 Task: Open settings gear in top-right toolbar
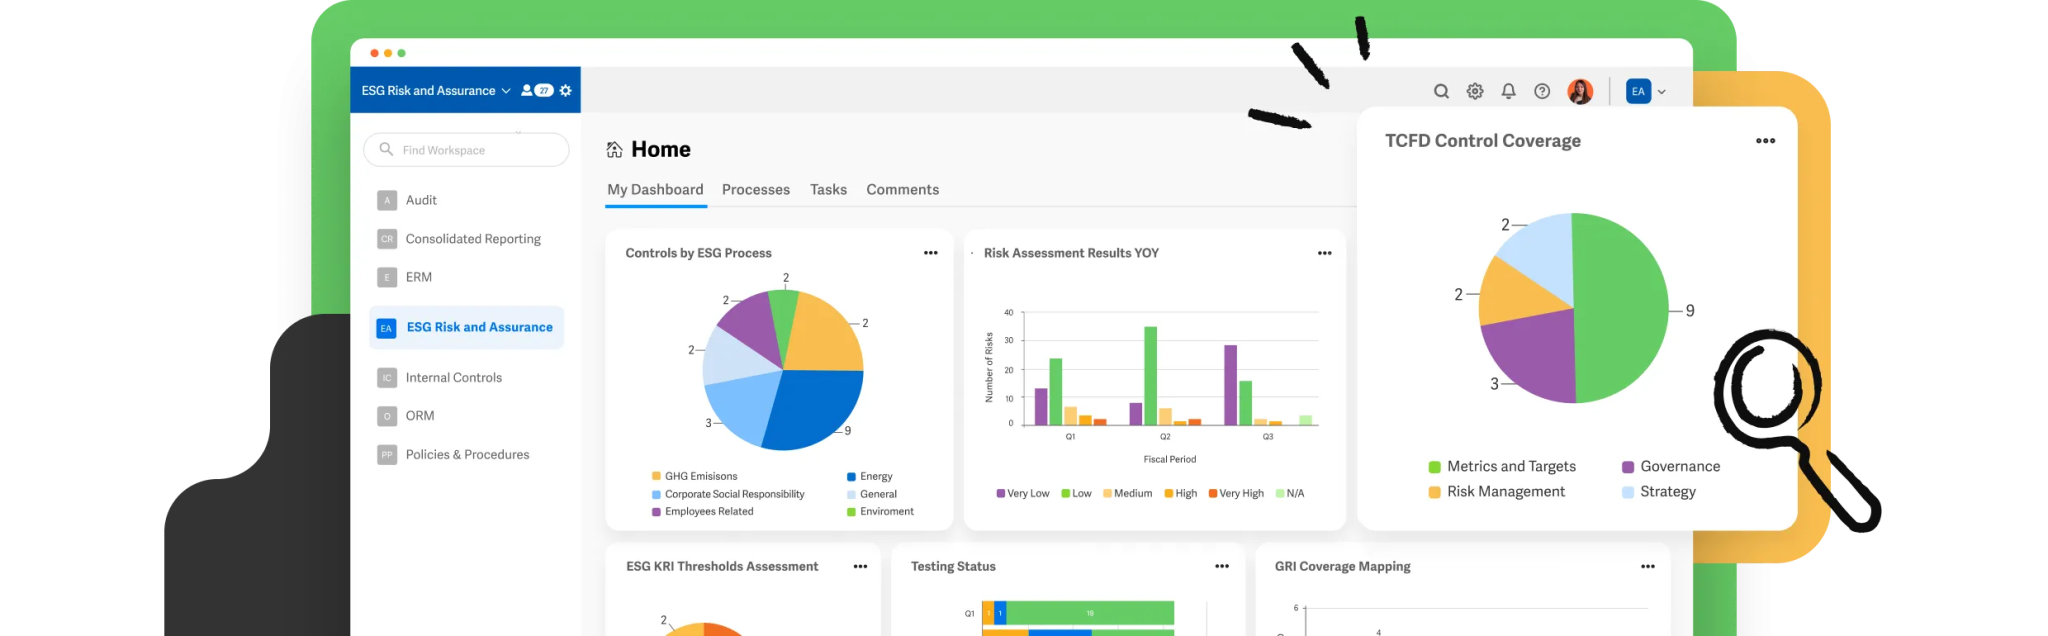[1475, 91]
